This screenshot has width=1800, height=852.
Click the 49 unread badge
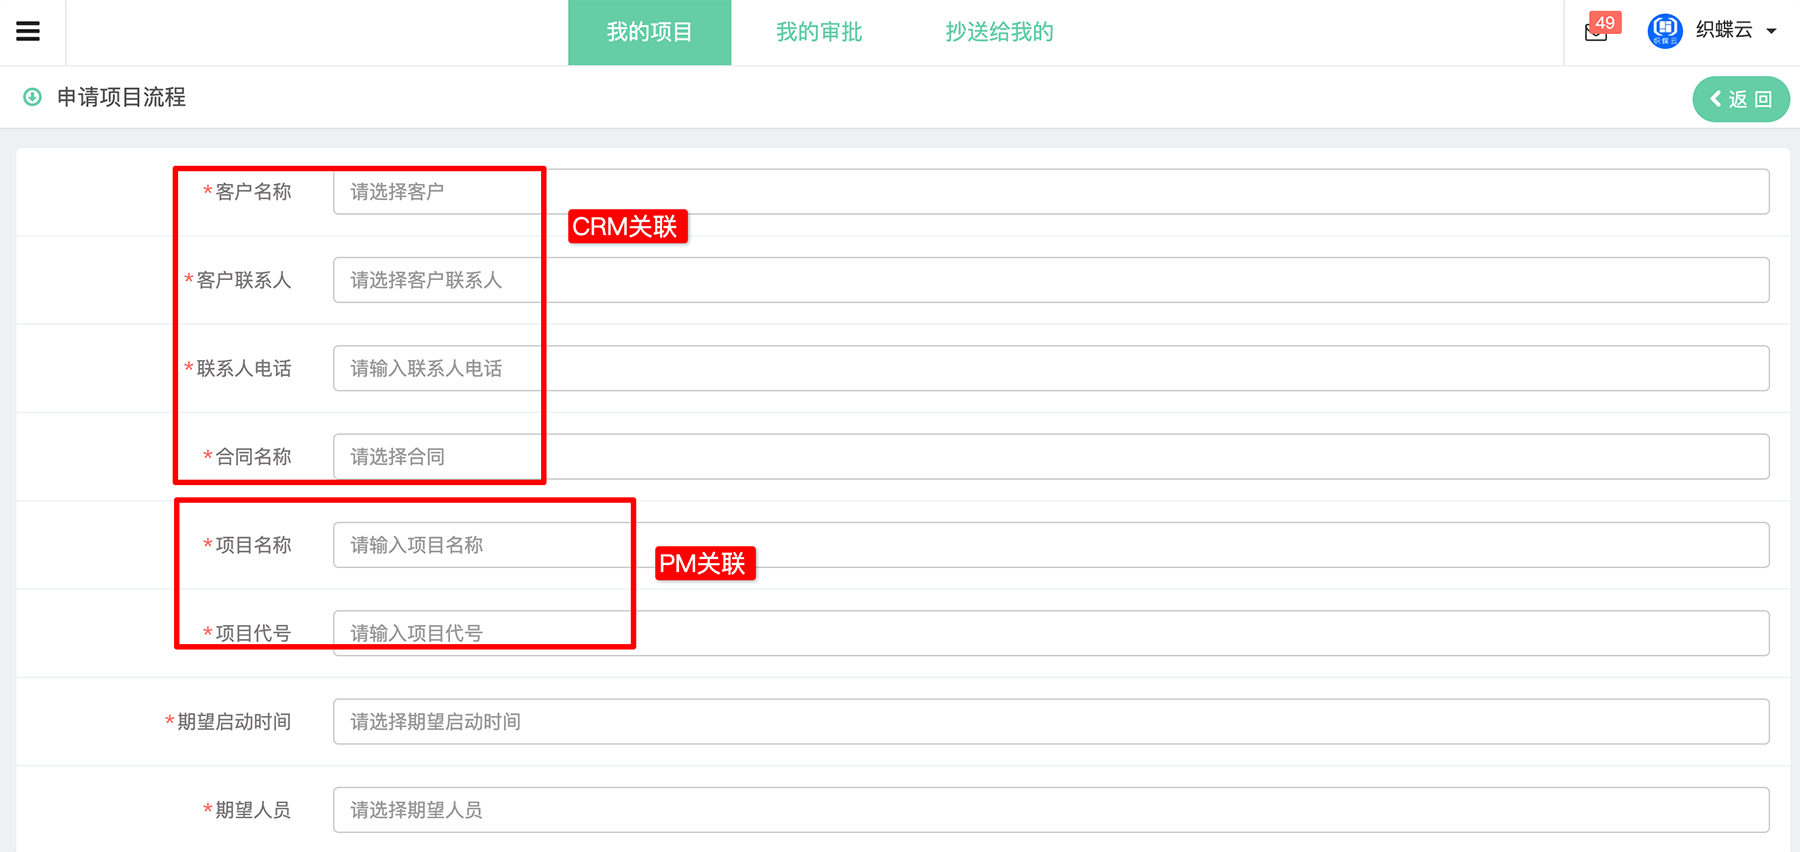1605,22
